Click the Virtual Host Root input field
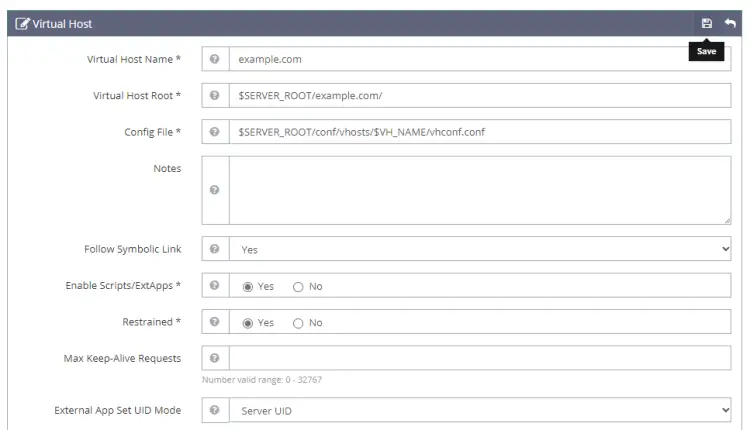The image size is (750, 430). point(480,95)
